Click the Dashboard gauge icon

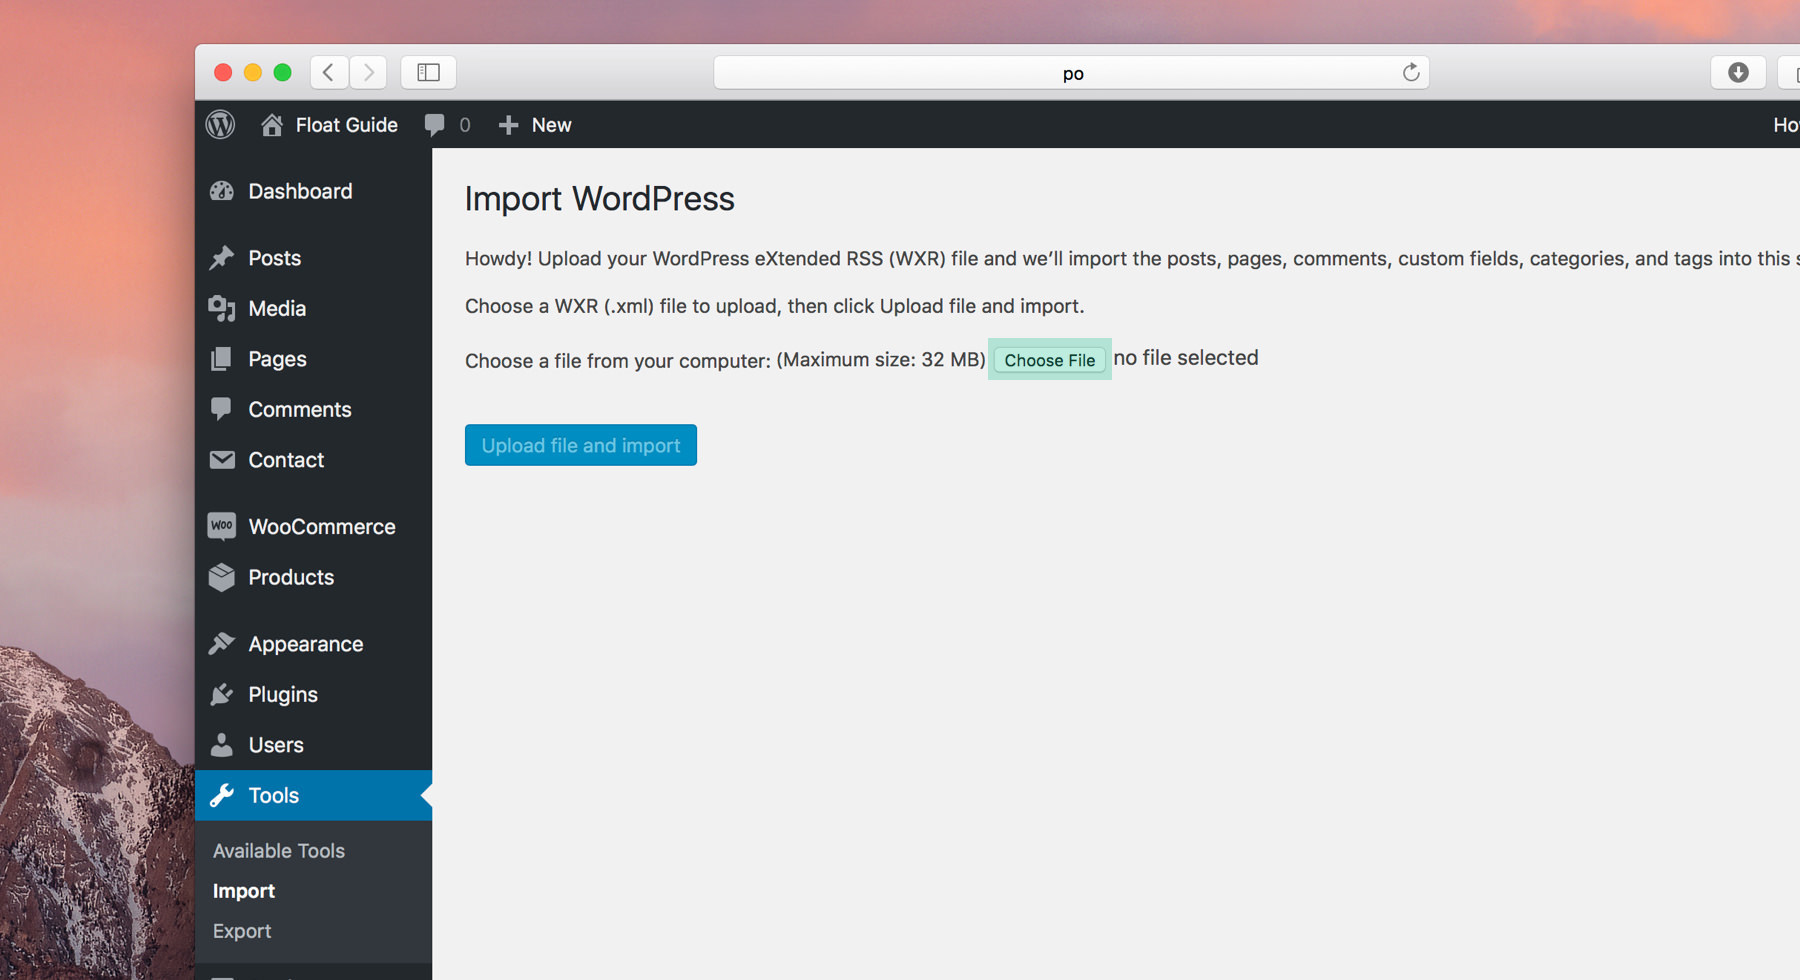click(222, 191)
